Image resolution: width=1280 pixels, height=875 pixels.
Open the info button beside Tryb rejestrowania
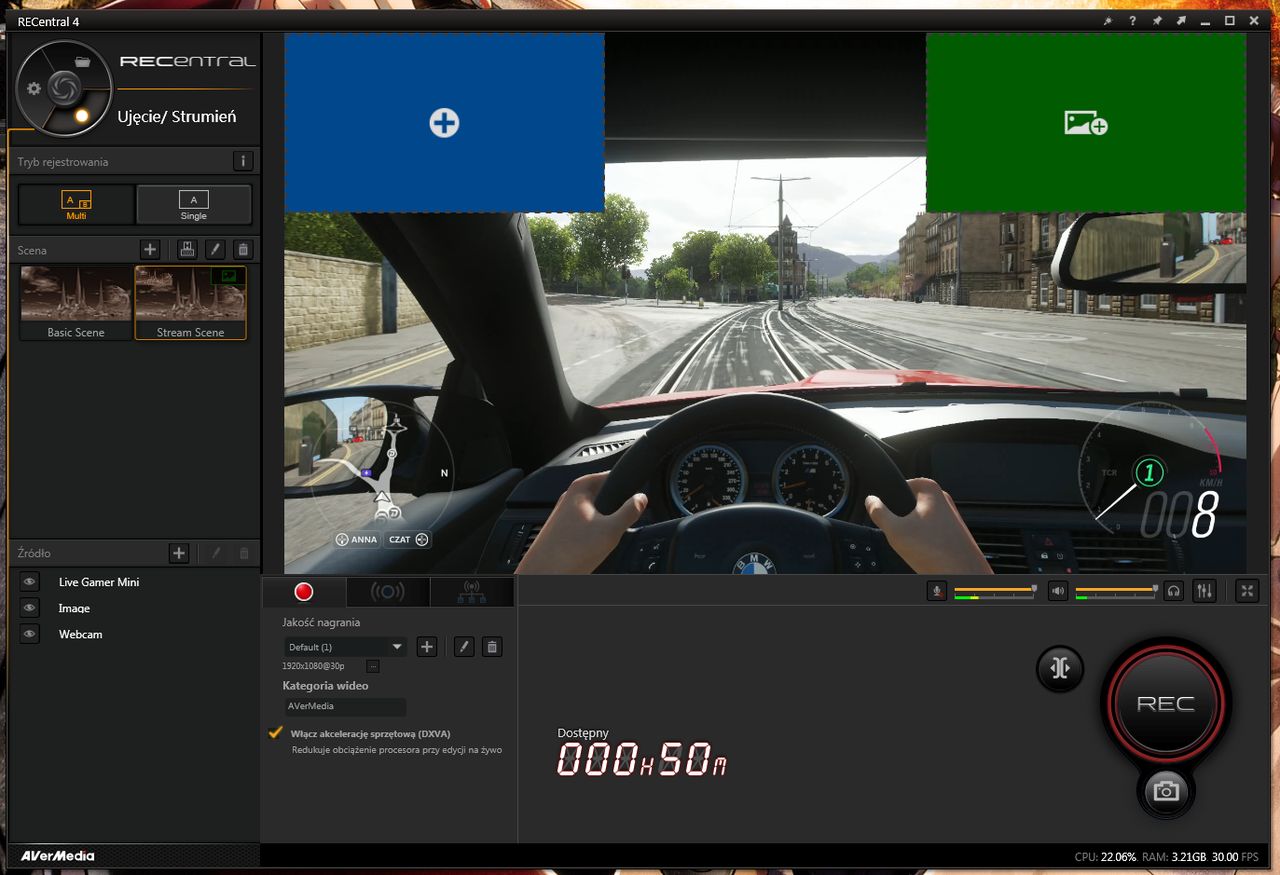(x=242, y=161)
